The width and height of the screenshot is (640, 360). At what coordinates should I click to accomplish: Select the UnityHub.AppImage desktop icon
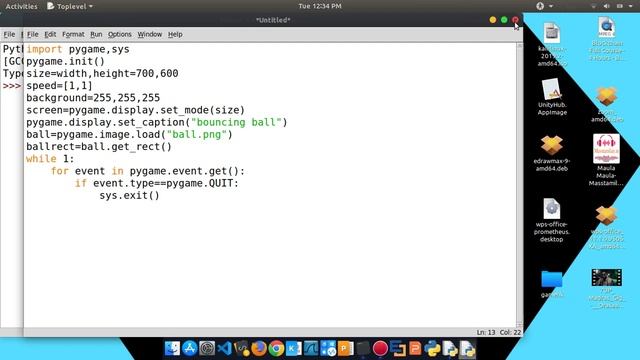552,97
